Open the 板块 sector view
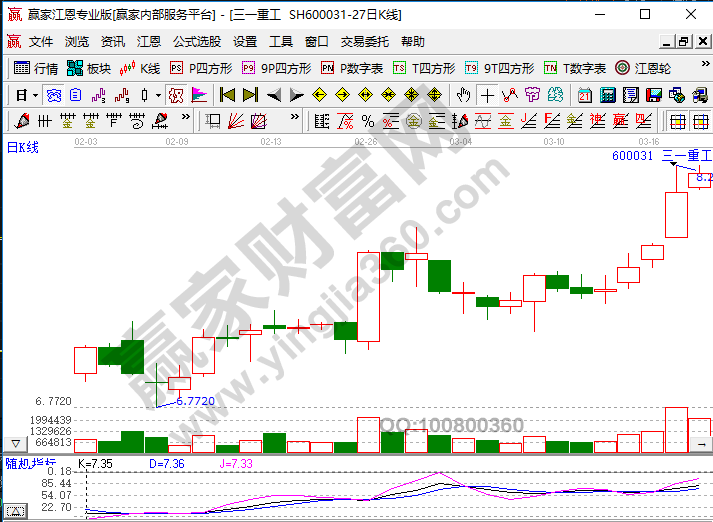 click(89, 68)
